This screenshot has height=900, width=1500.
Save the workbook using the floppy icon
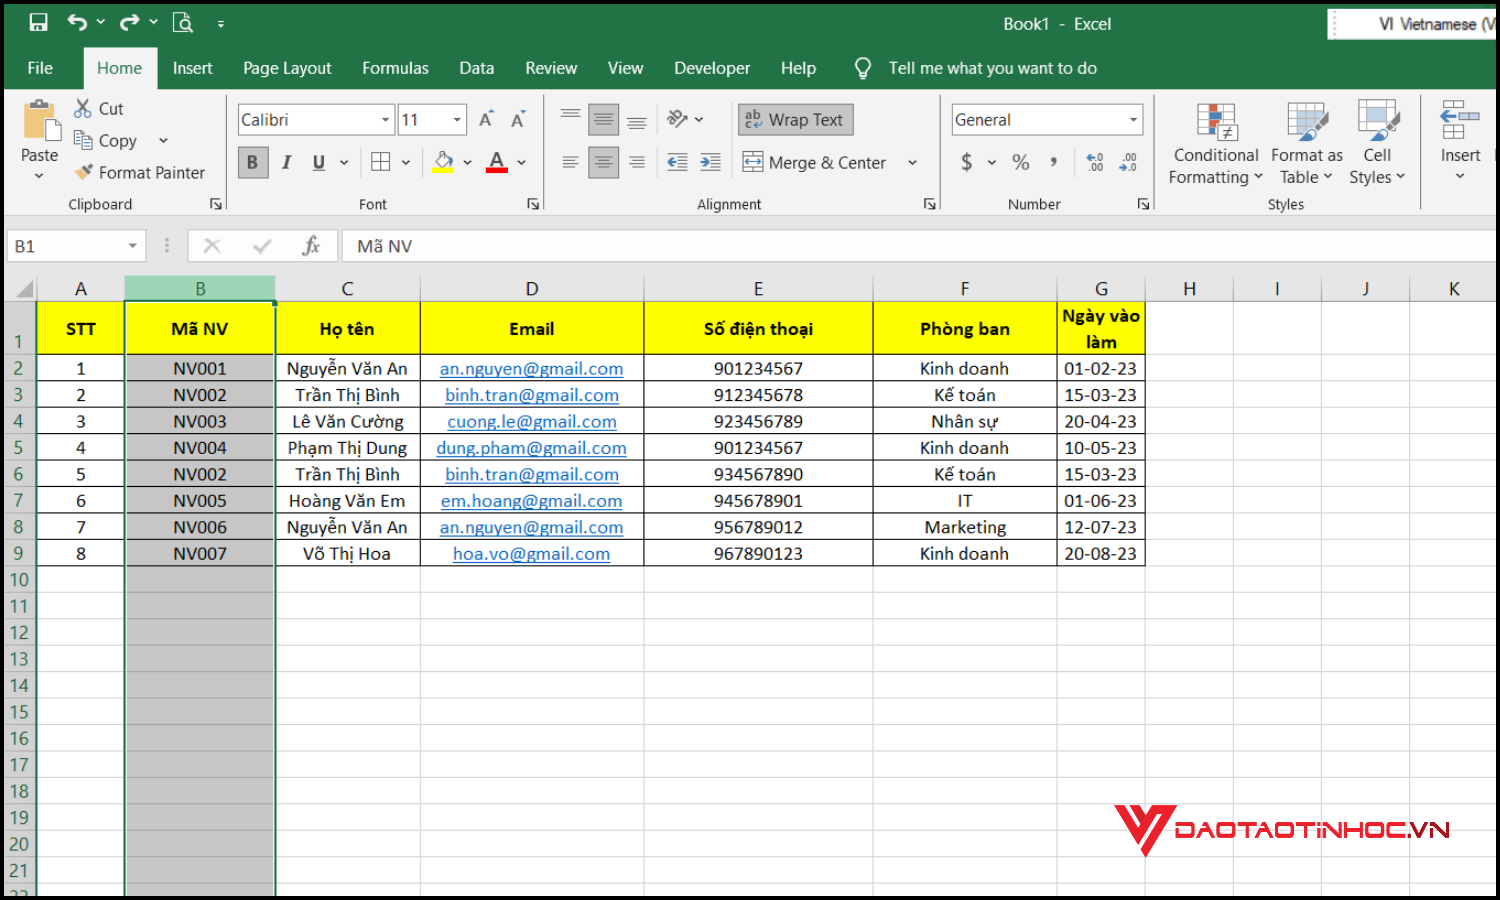pyautogui.click(x=38, y=22)
